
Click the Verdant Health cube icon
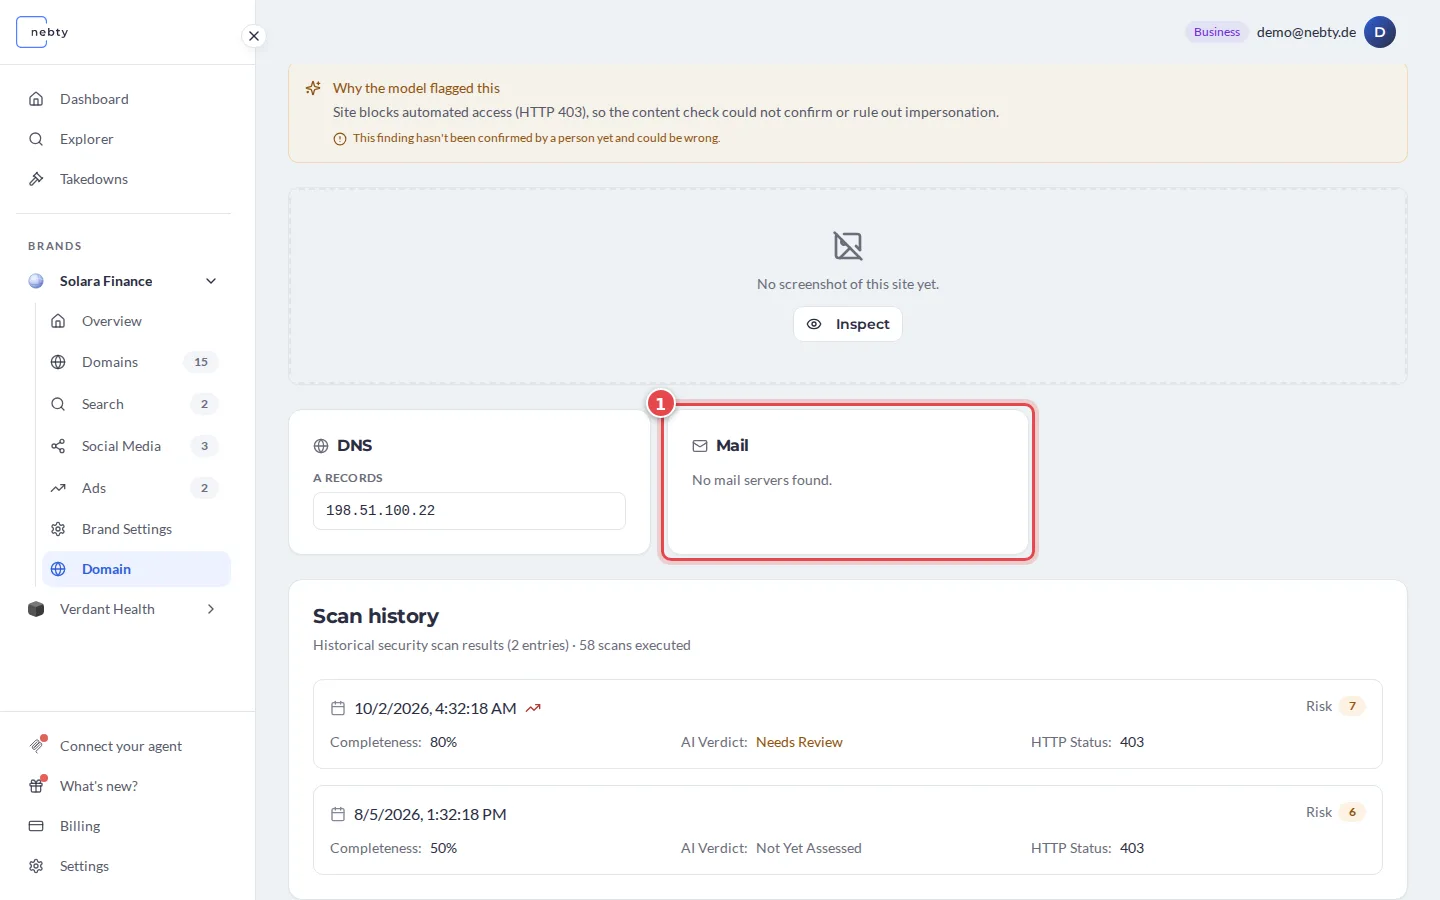36,609
